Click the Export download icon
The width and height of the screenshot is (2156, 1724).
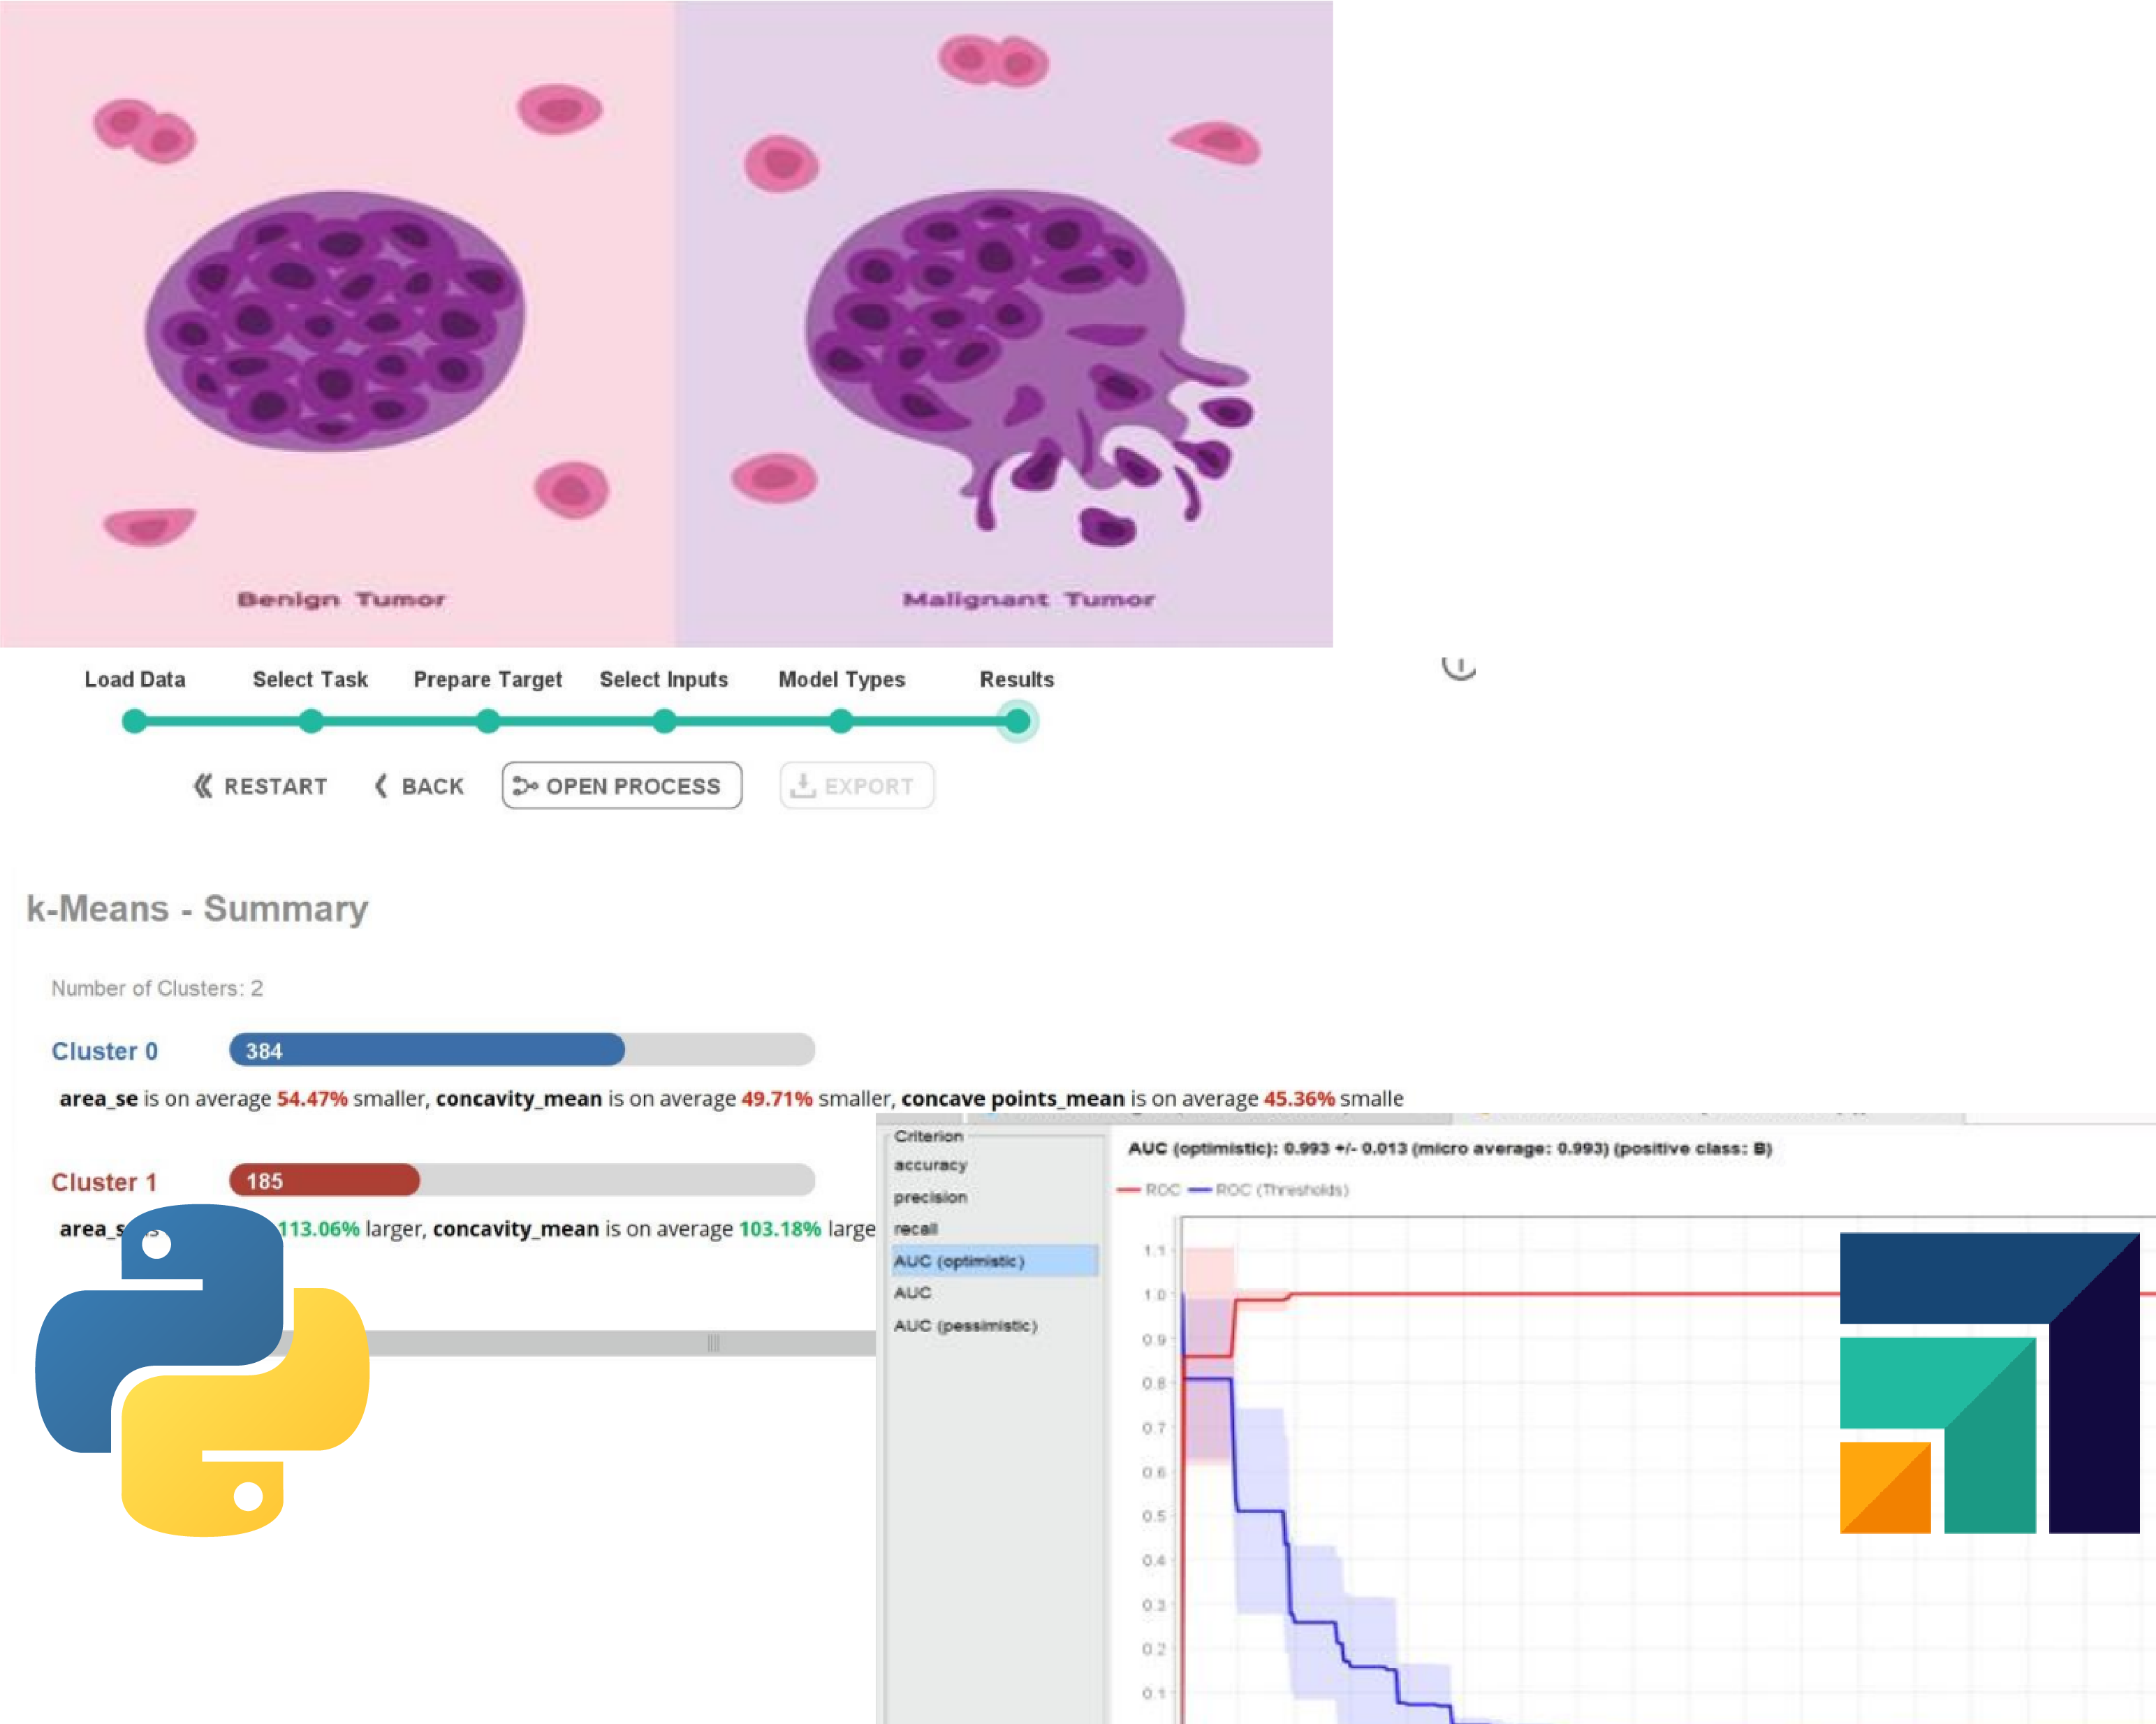coord(802,786)
